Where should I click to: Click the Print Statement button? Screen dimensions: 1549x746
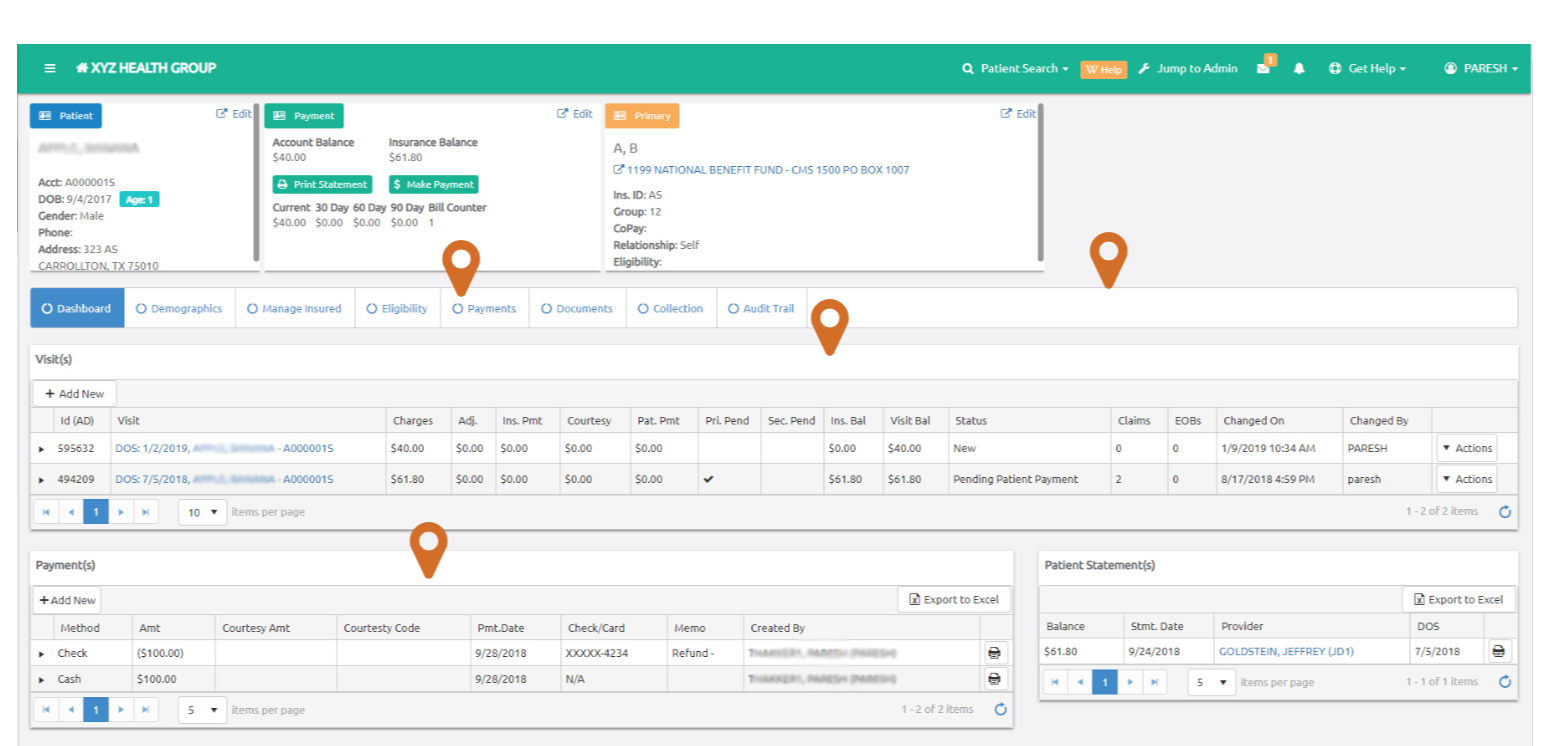[322, 184]
